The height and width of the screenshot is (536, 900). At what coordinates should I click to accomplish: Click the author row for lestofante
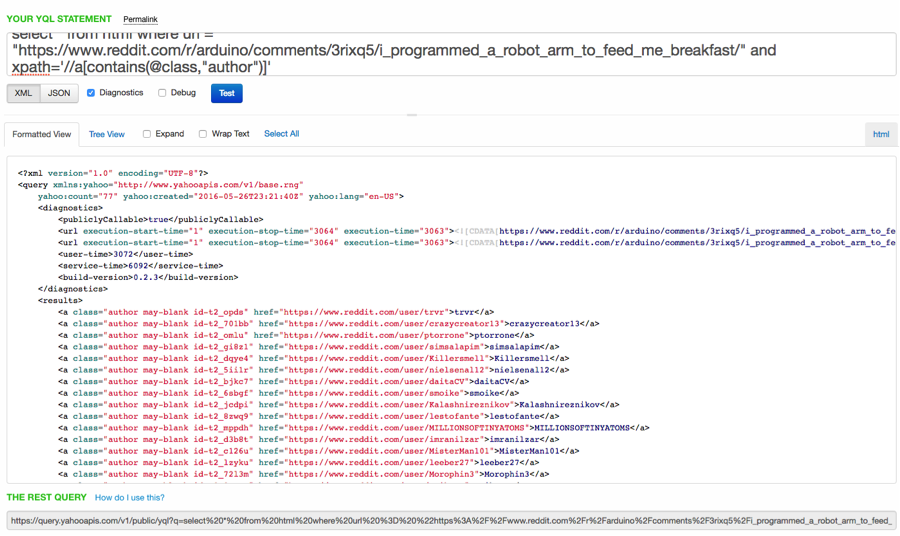309,416
